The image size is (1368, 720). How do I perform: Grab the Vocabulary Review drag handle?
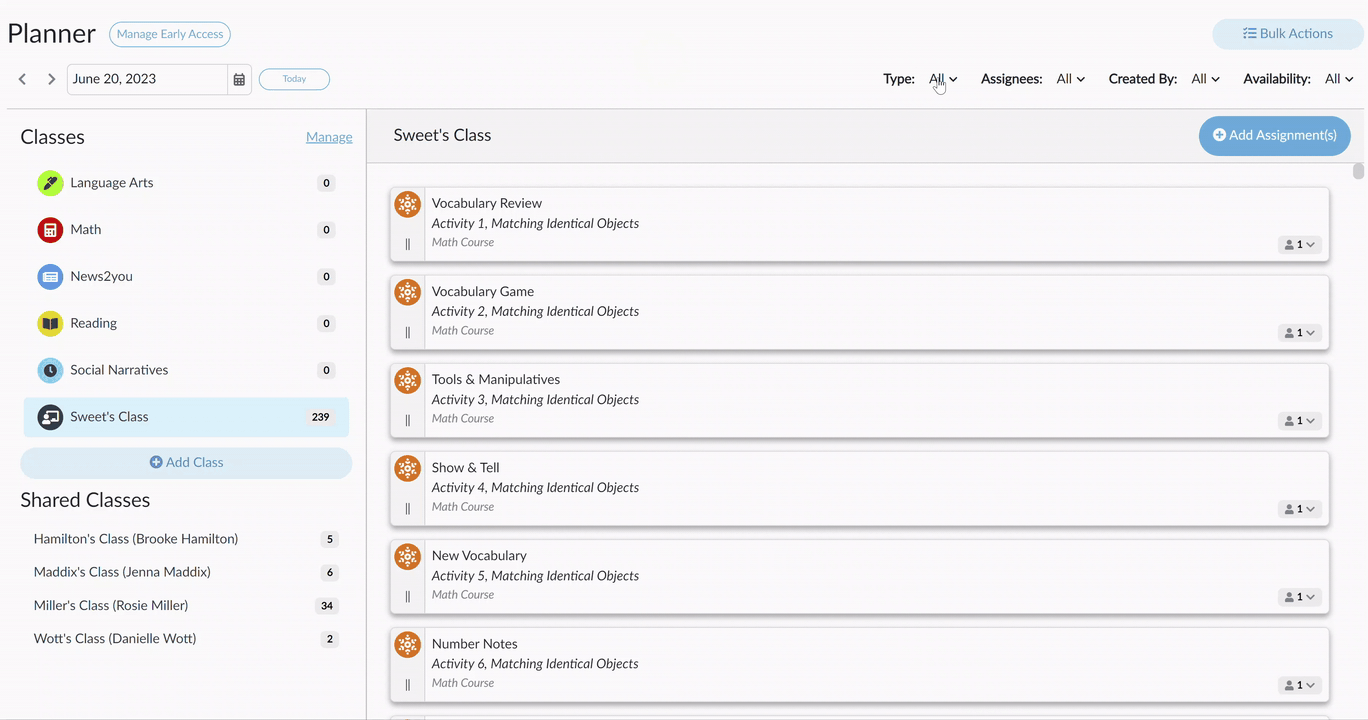pyautogui.click(x=407, y=244)
